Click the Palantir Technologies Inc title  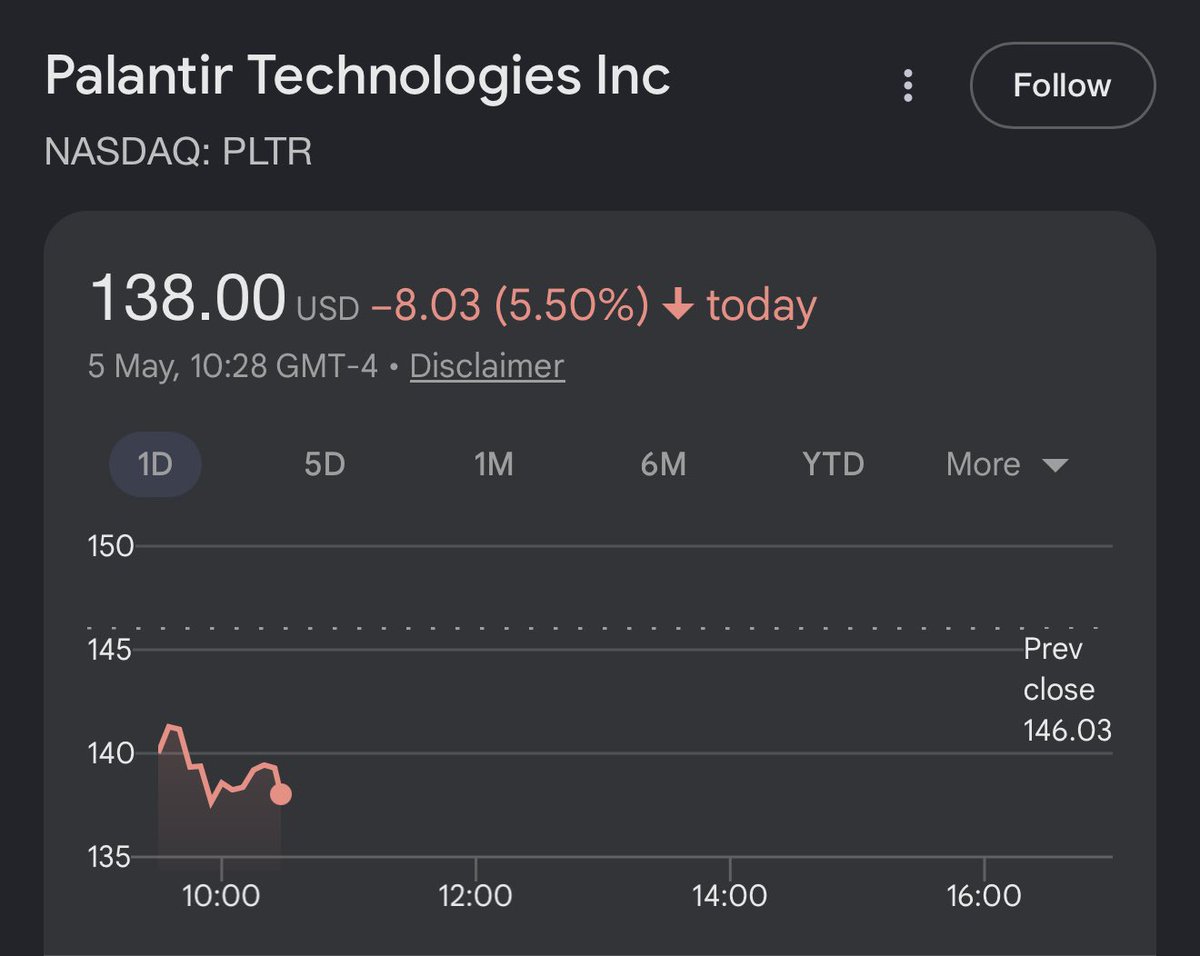coord(358,76)
